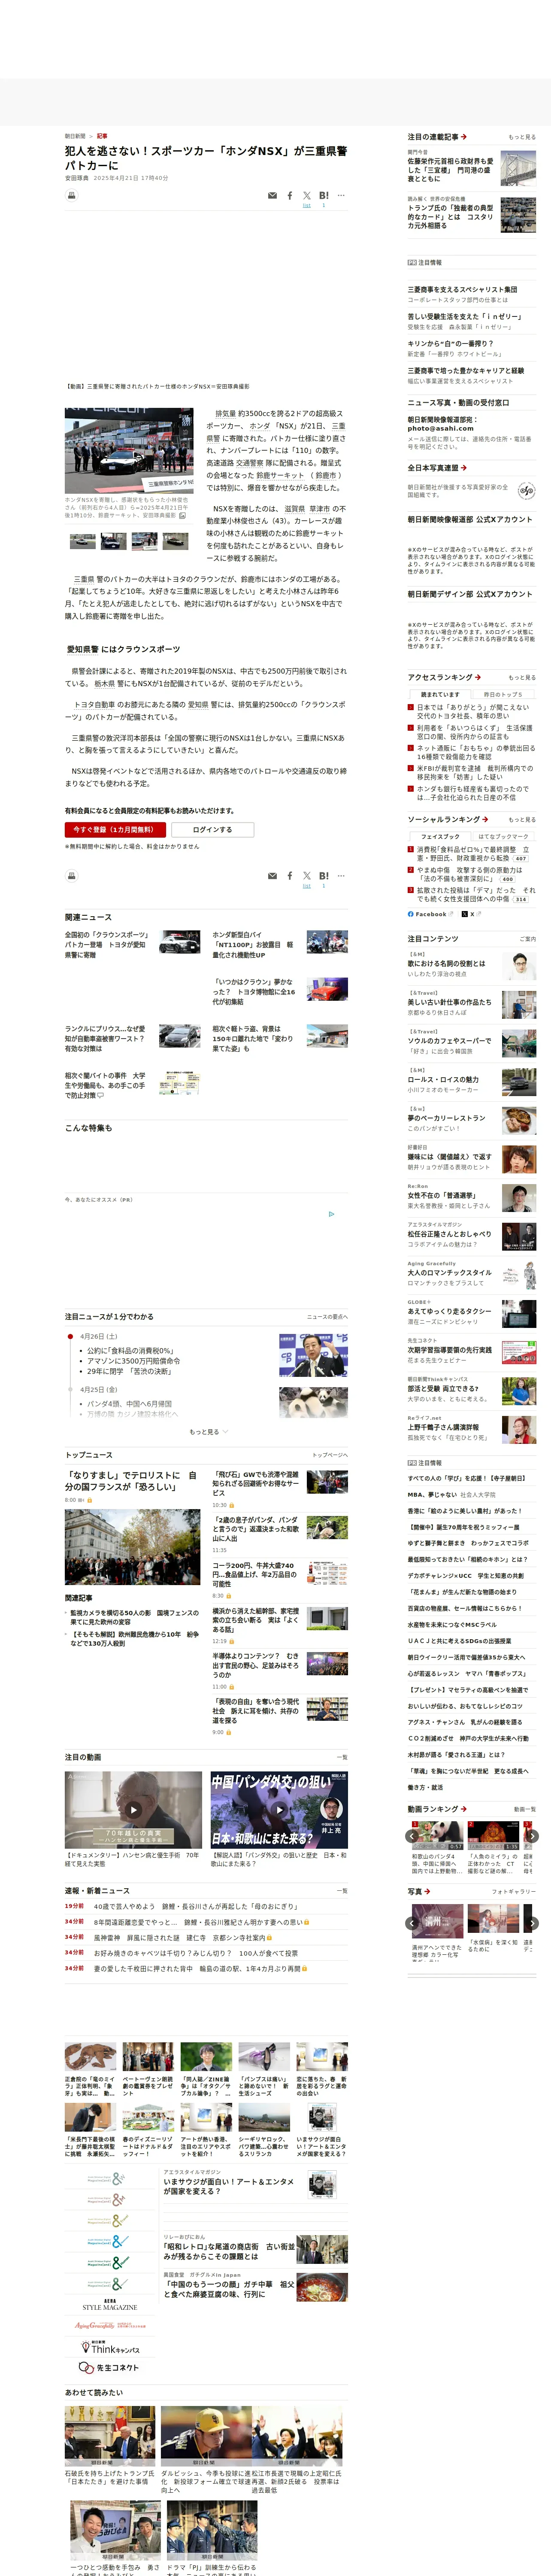This screenshot has width=551, height=2576.
Task: Open social ranking item 消費税「食料品ゼロ%」で最終調整
Action: click(473, 854)
